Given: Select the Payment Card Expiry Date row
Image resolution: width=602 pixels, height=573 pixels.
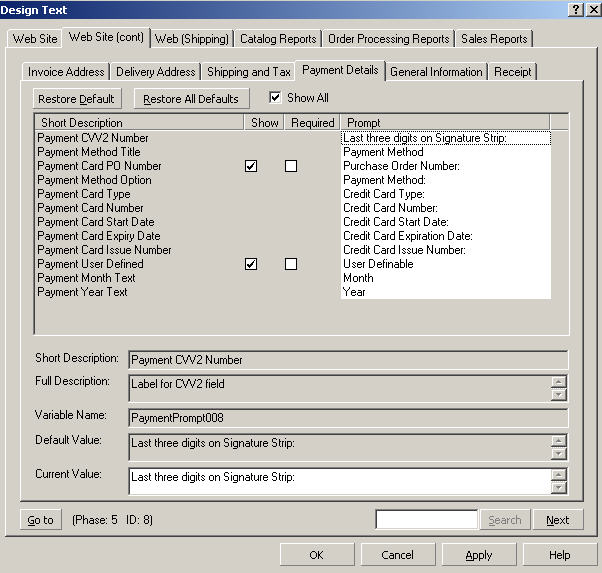Looking at the screenshot, I should pyautogui.click(x=99, y=236).
